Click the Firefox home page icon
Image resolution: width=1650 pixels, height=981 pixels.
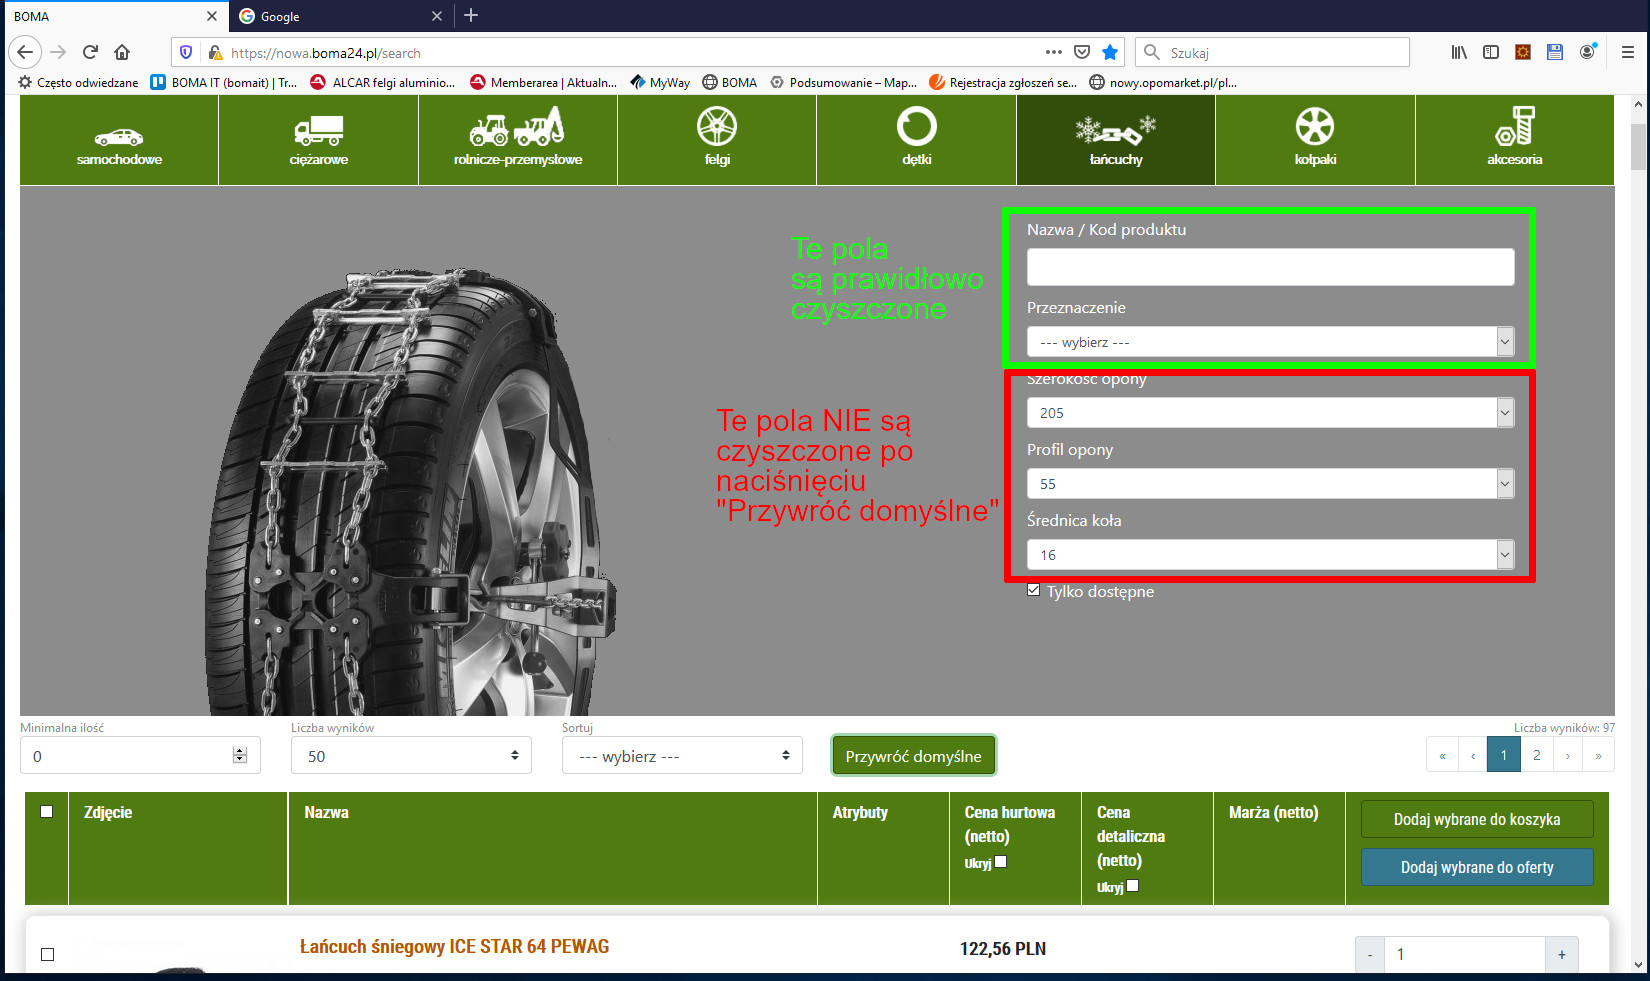pos(122,52)
